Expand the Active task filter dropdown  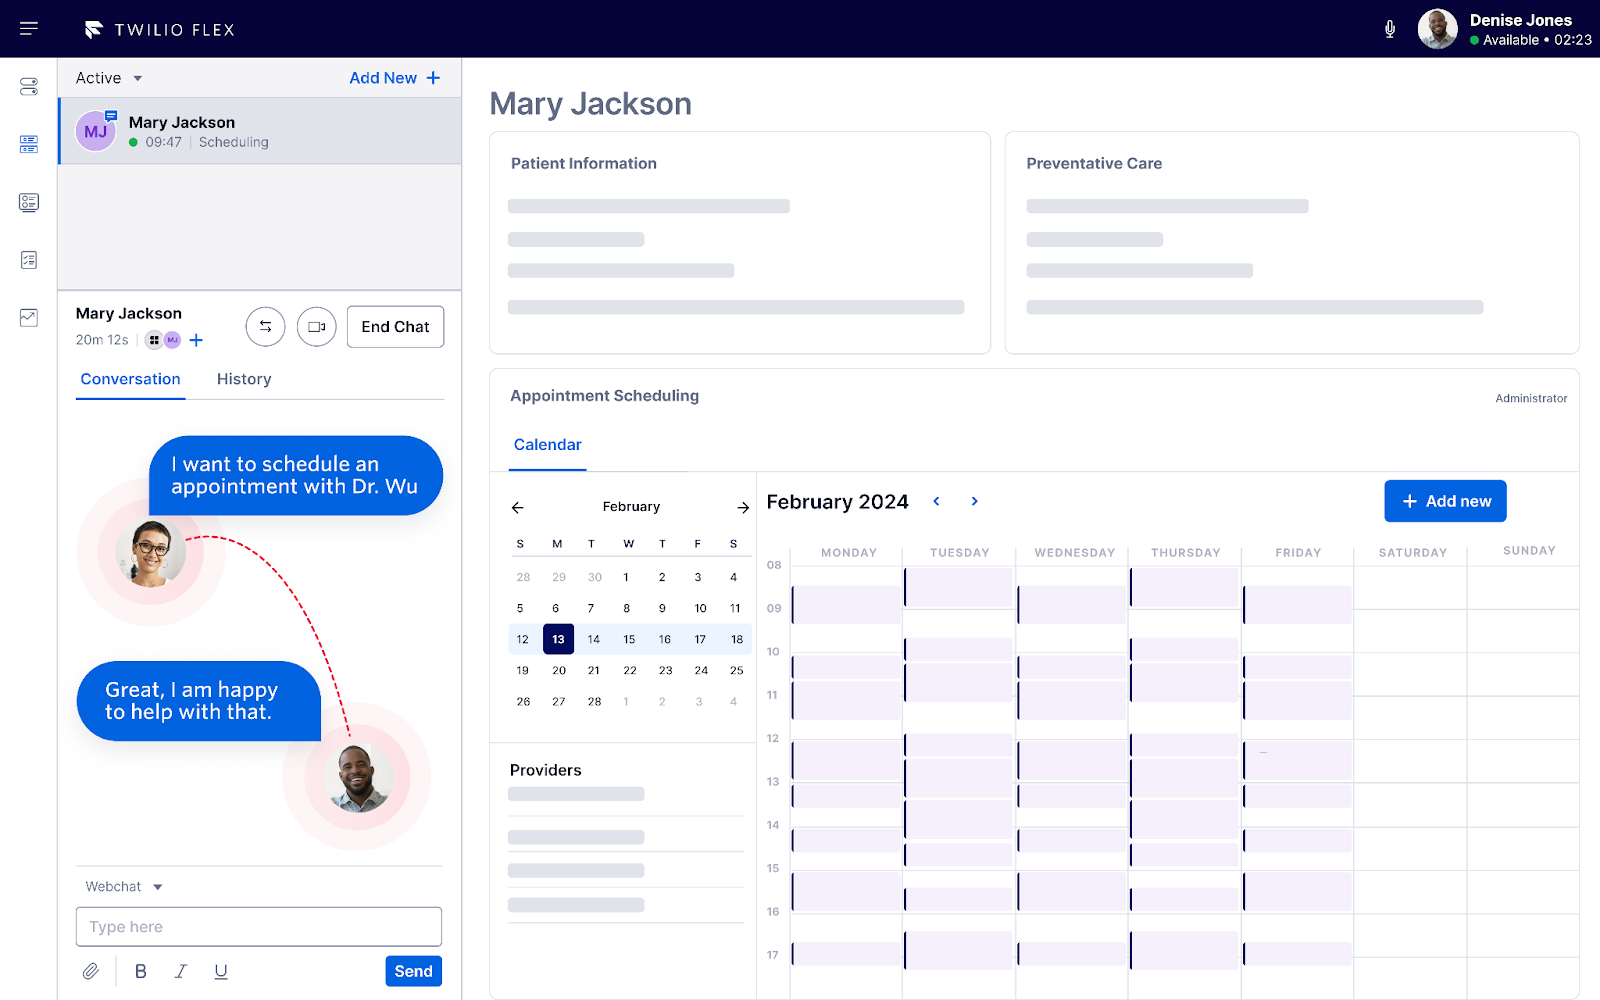pyautogui.click(x=109, y=78)
